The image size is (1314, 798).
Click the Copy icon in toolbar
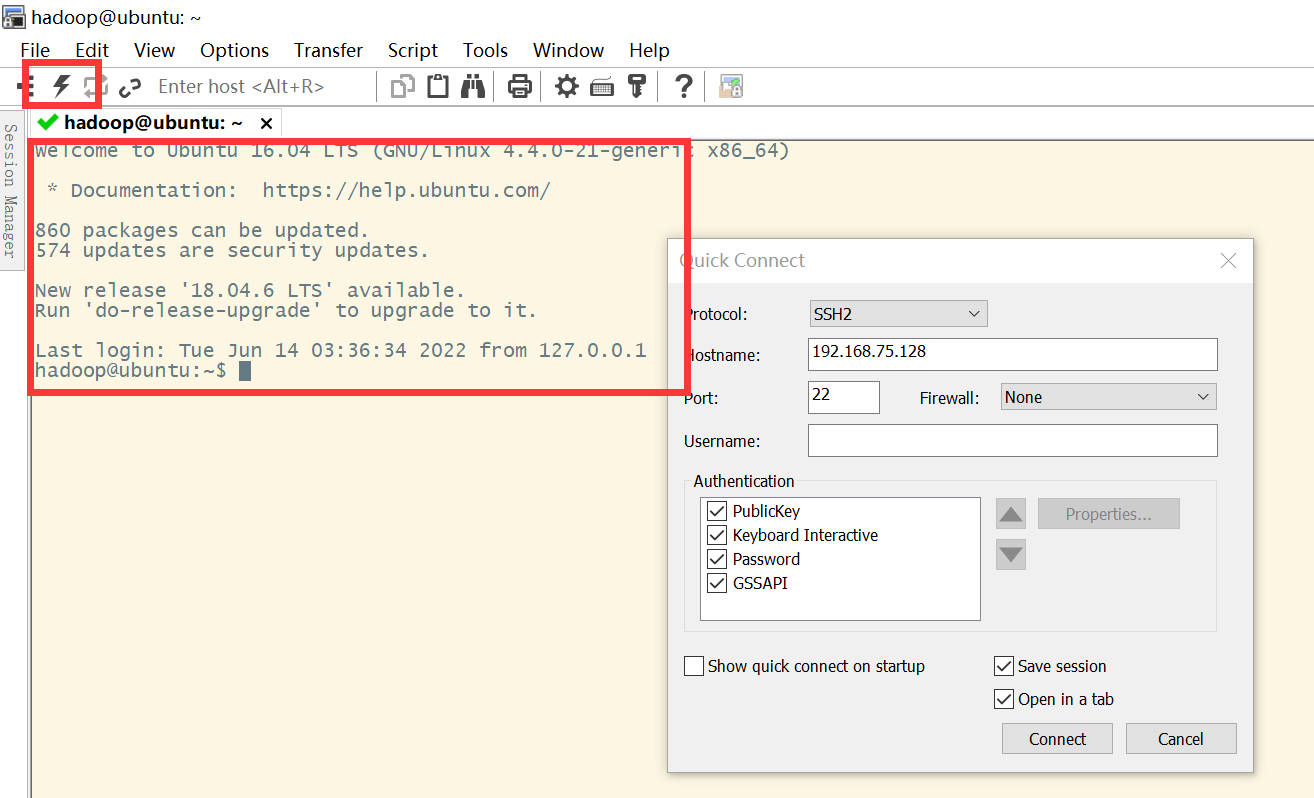point(403,87)
